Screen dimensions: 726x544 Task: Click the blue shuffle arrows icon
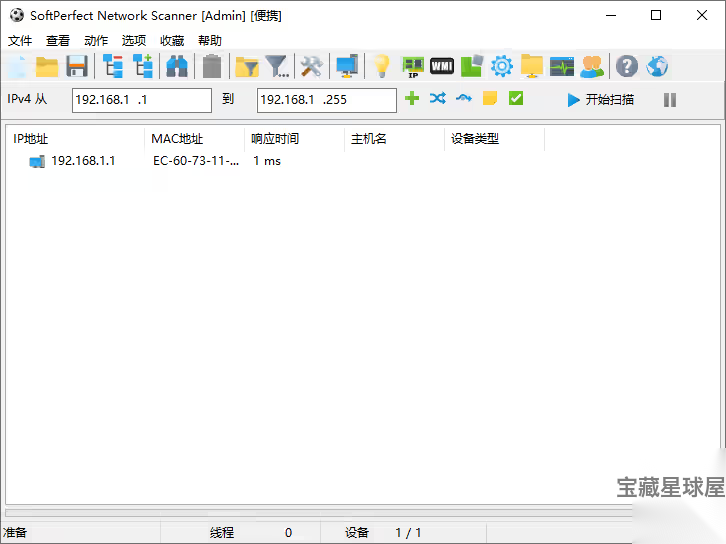click(x=438, y=99)
